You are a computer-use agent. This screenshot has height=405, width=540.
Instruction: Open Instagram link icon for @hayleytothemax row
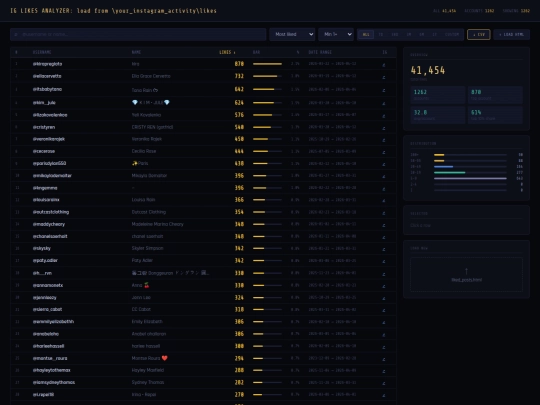[384, 371]
